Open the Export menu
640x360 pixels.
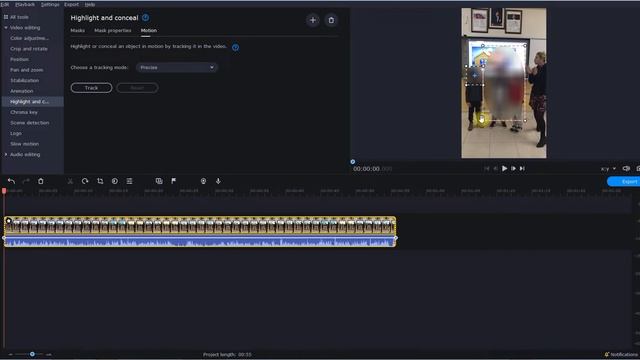[71, 4]
